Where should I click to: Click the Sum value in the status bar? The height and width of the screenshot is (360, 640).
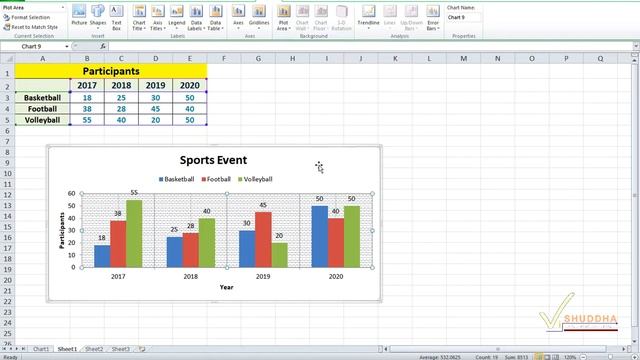pos(516,357)
